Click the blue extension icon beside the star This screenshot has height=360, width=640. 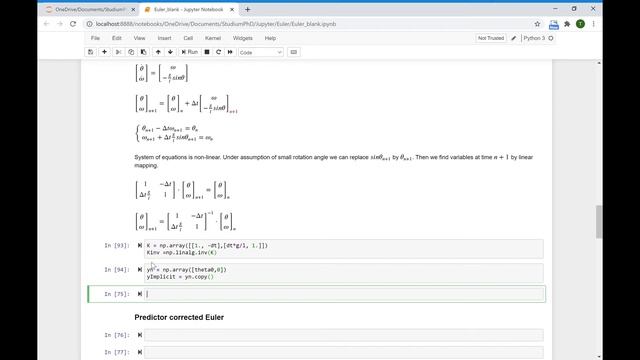553,24
